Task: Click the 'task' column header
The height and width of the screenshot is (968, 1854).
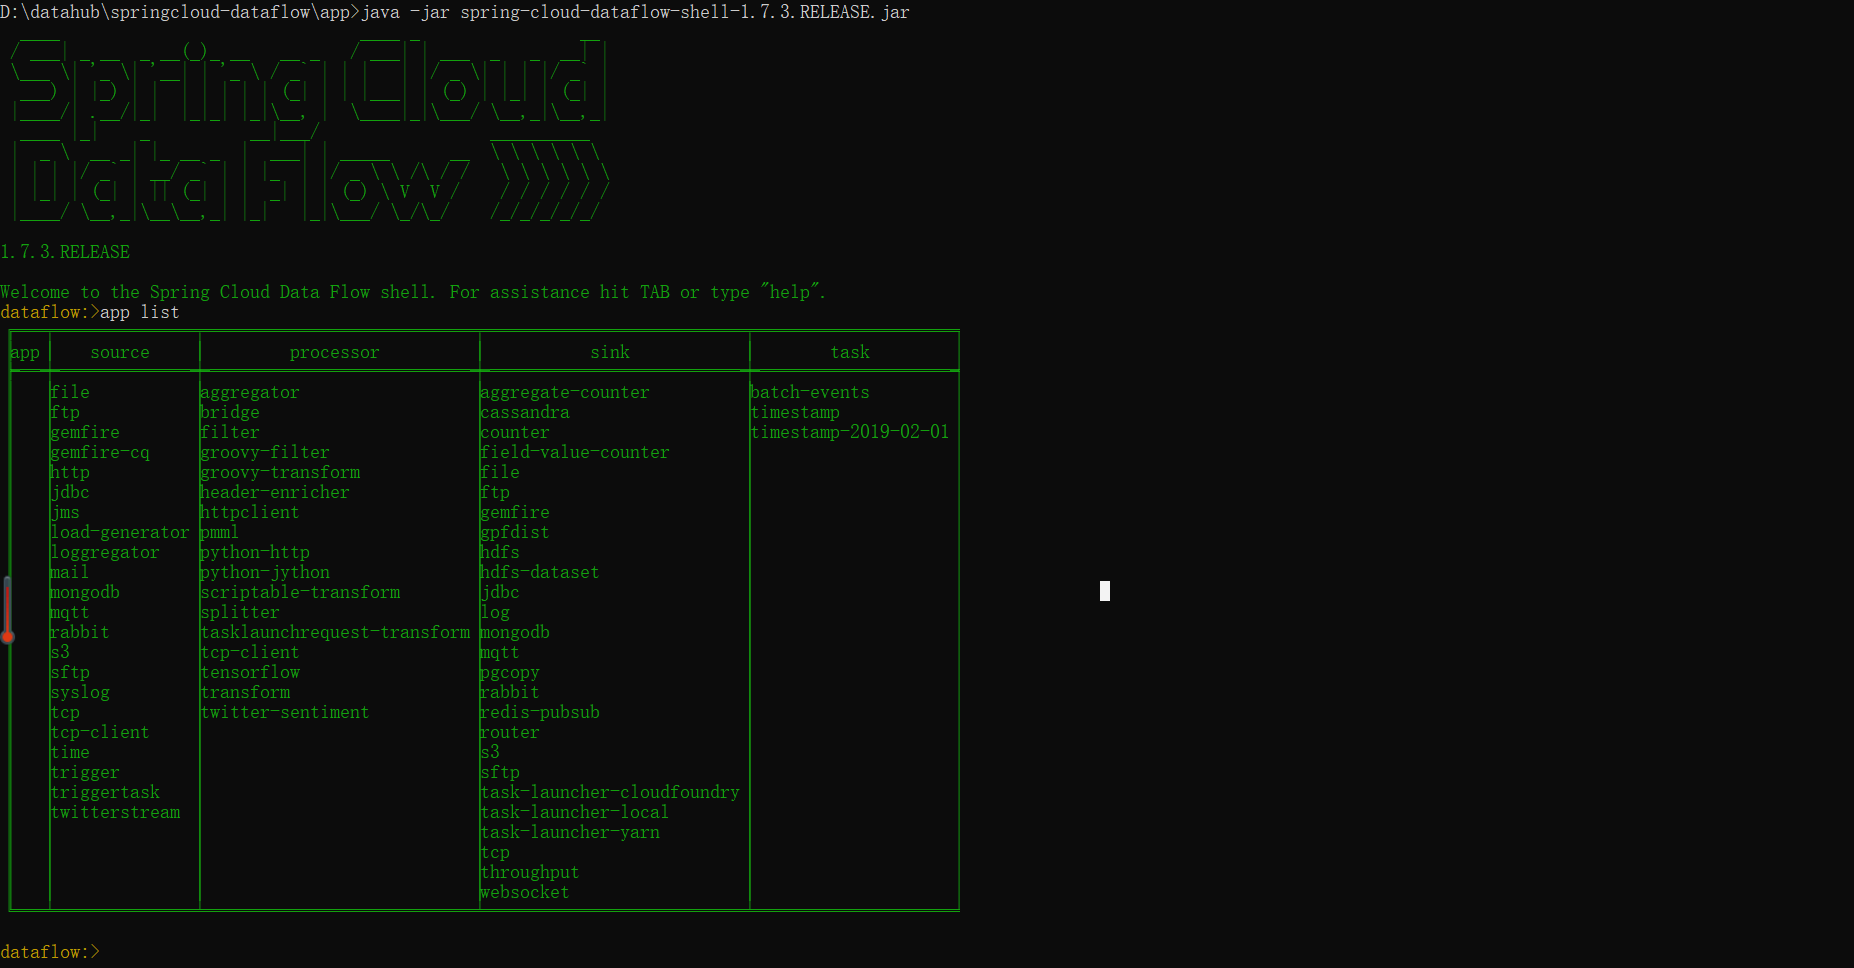Action: pyautogui.click(x=850, y=352)
